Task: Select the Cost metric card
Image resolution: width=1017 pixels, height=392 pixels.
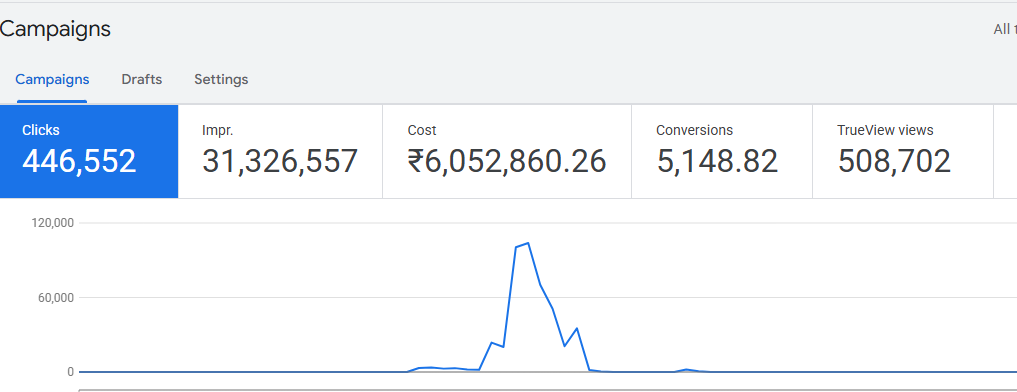Action: (507, 152)
